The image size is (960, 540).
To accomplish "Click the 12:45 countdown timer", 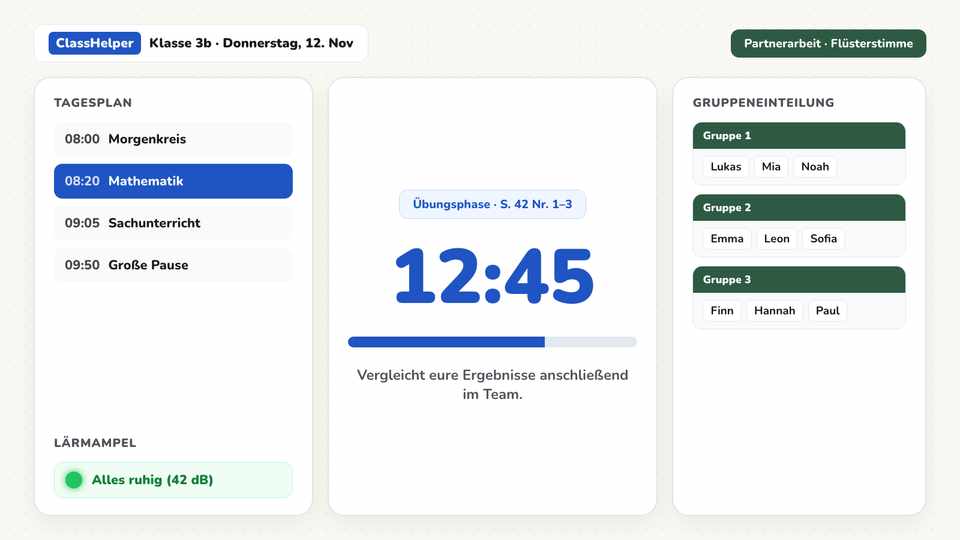I will pyautogui.click(x=493, y=276).
